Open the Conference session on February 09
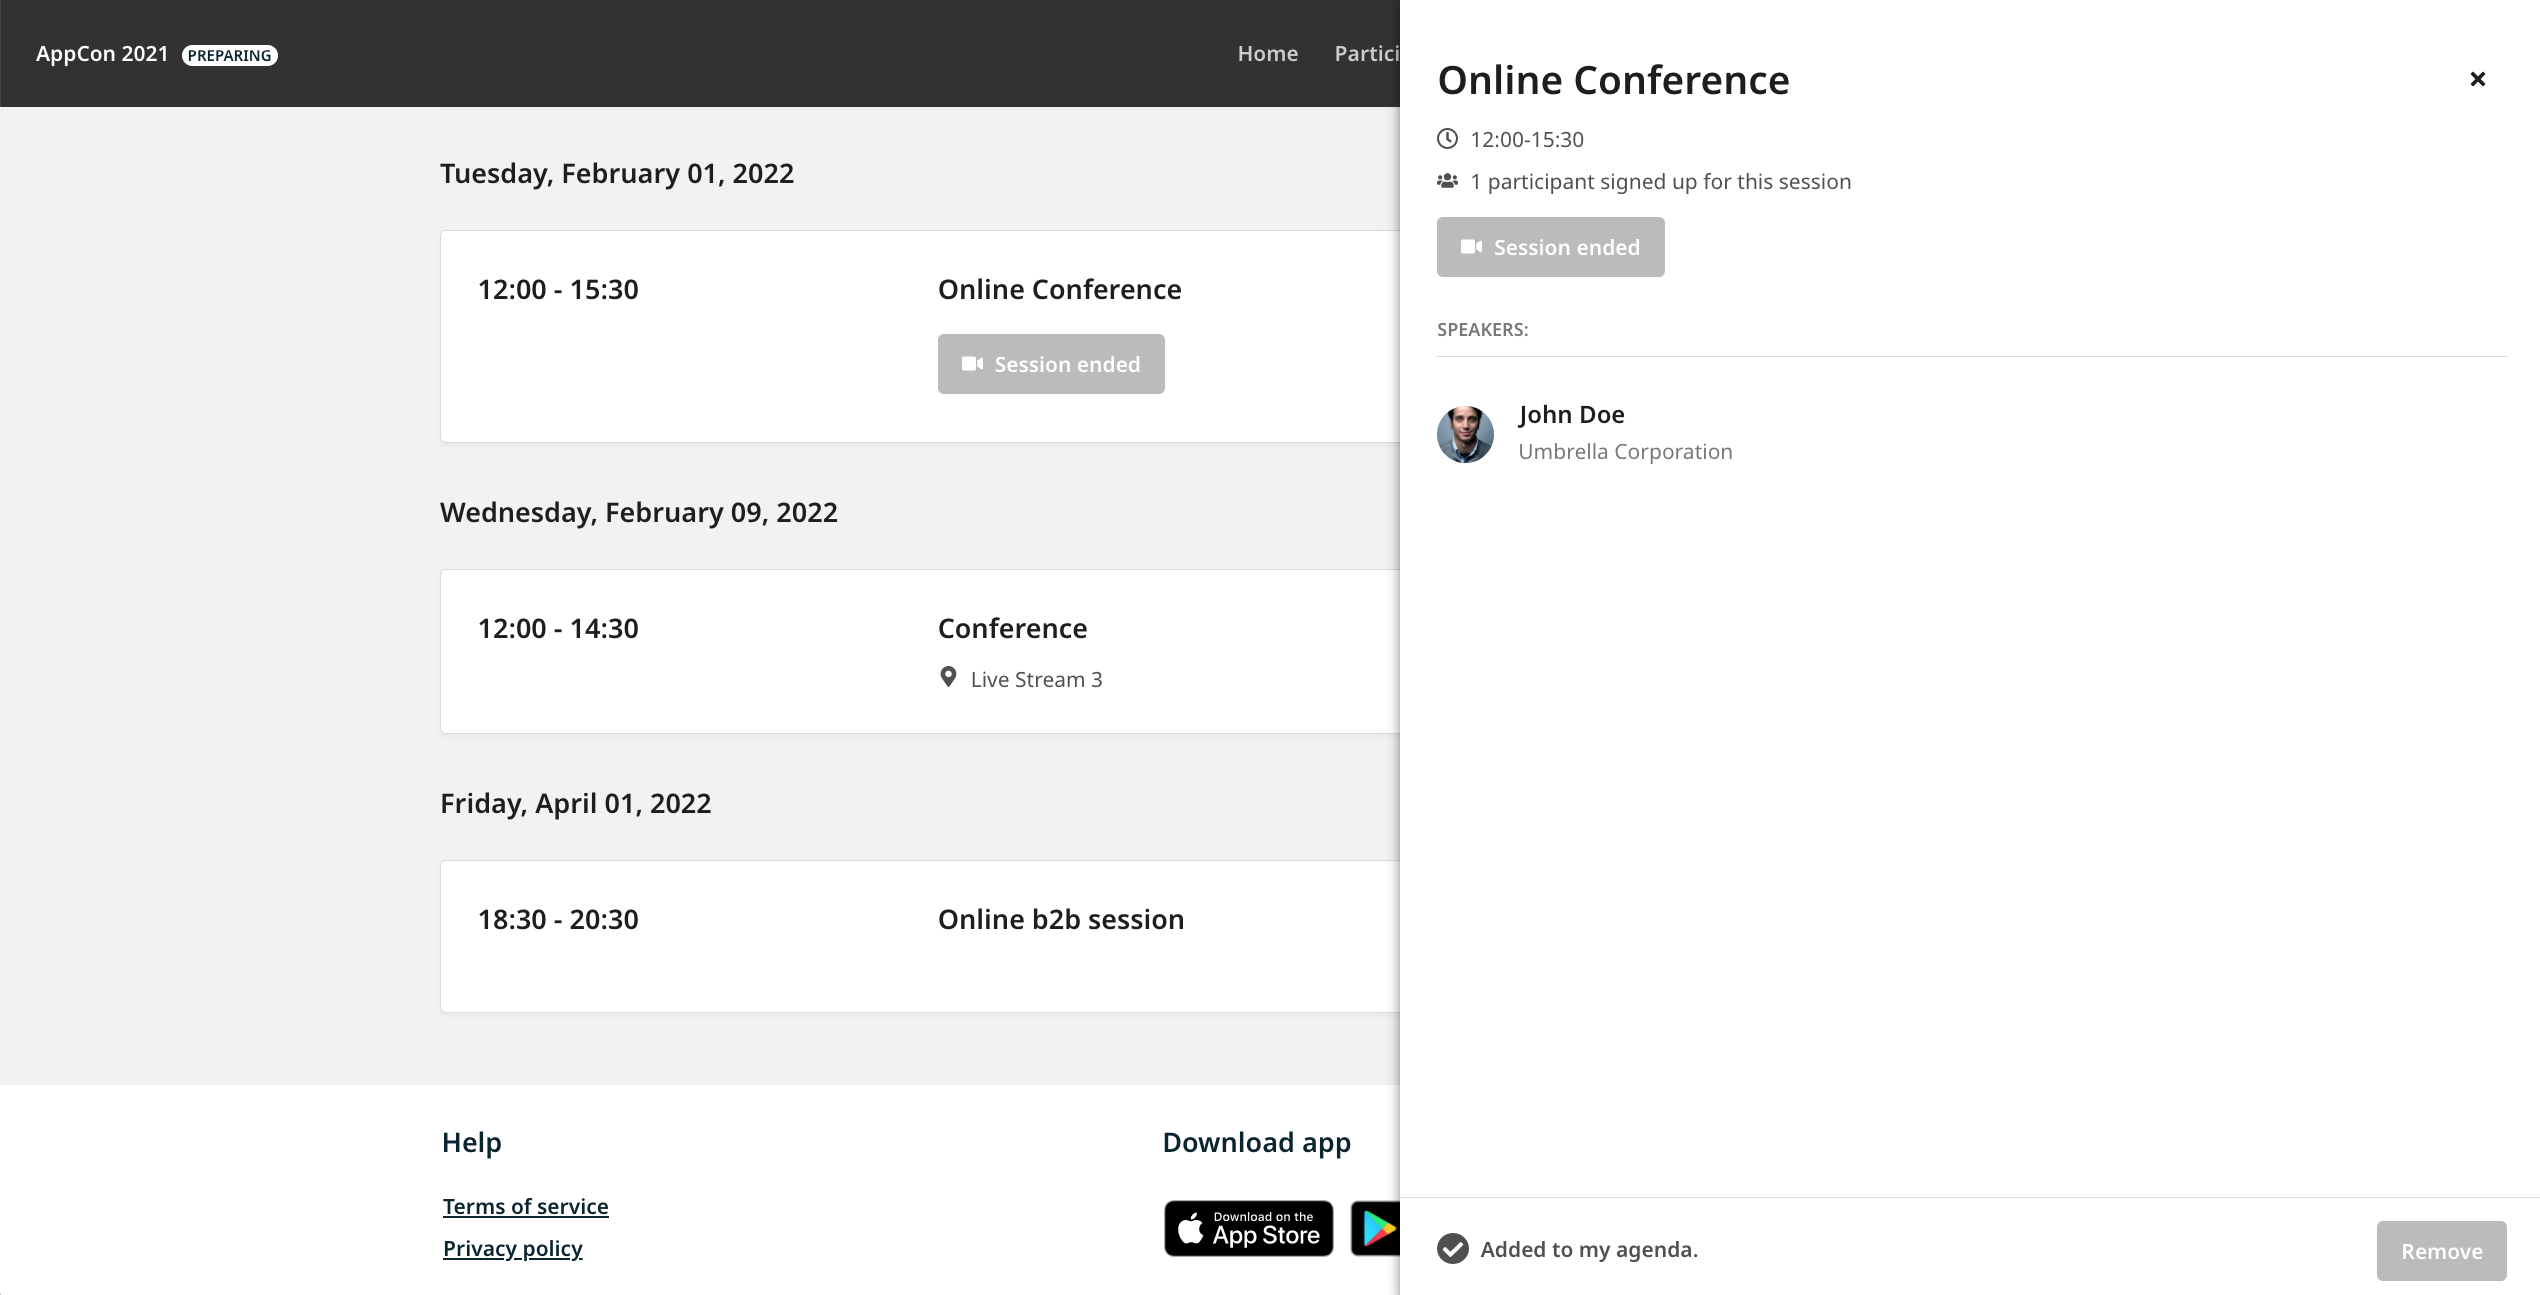Viewport: 2540px width, 1295px height. [x=1012, y=628]
